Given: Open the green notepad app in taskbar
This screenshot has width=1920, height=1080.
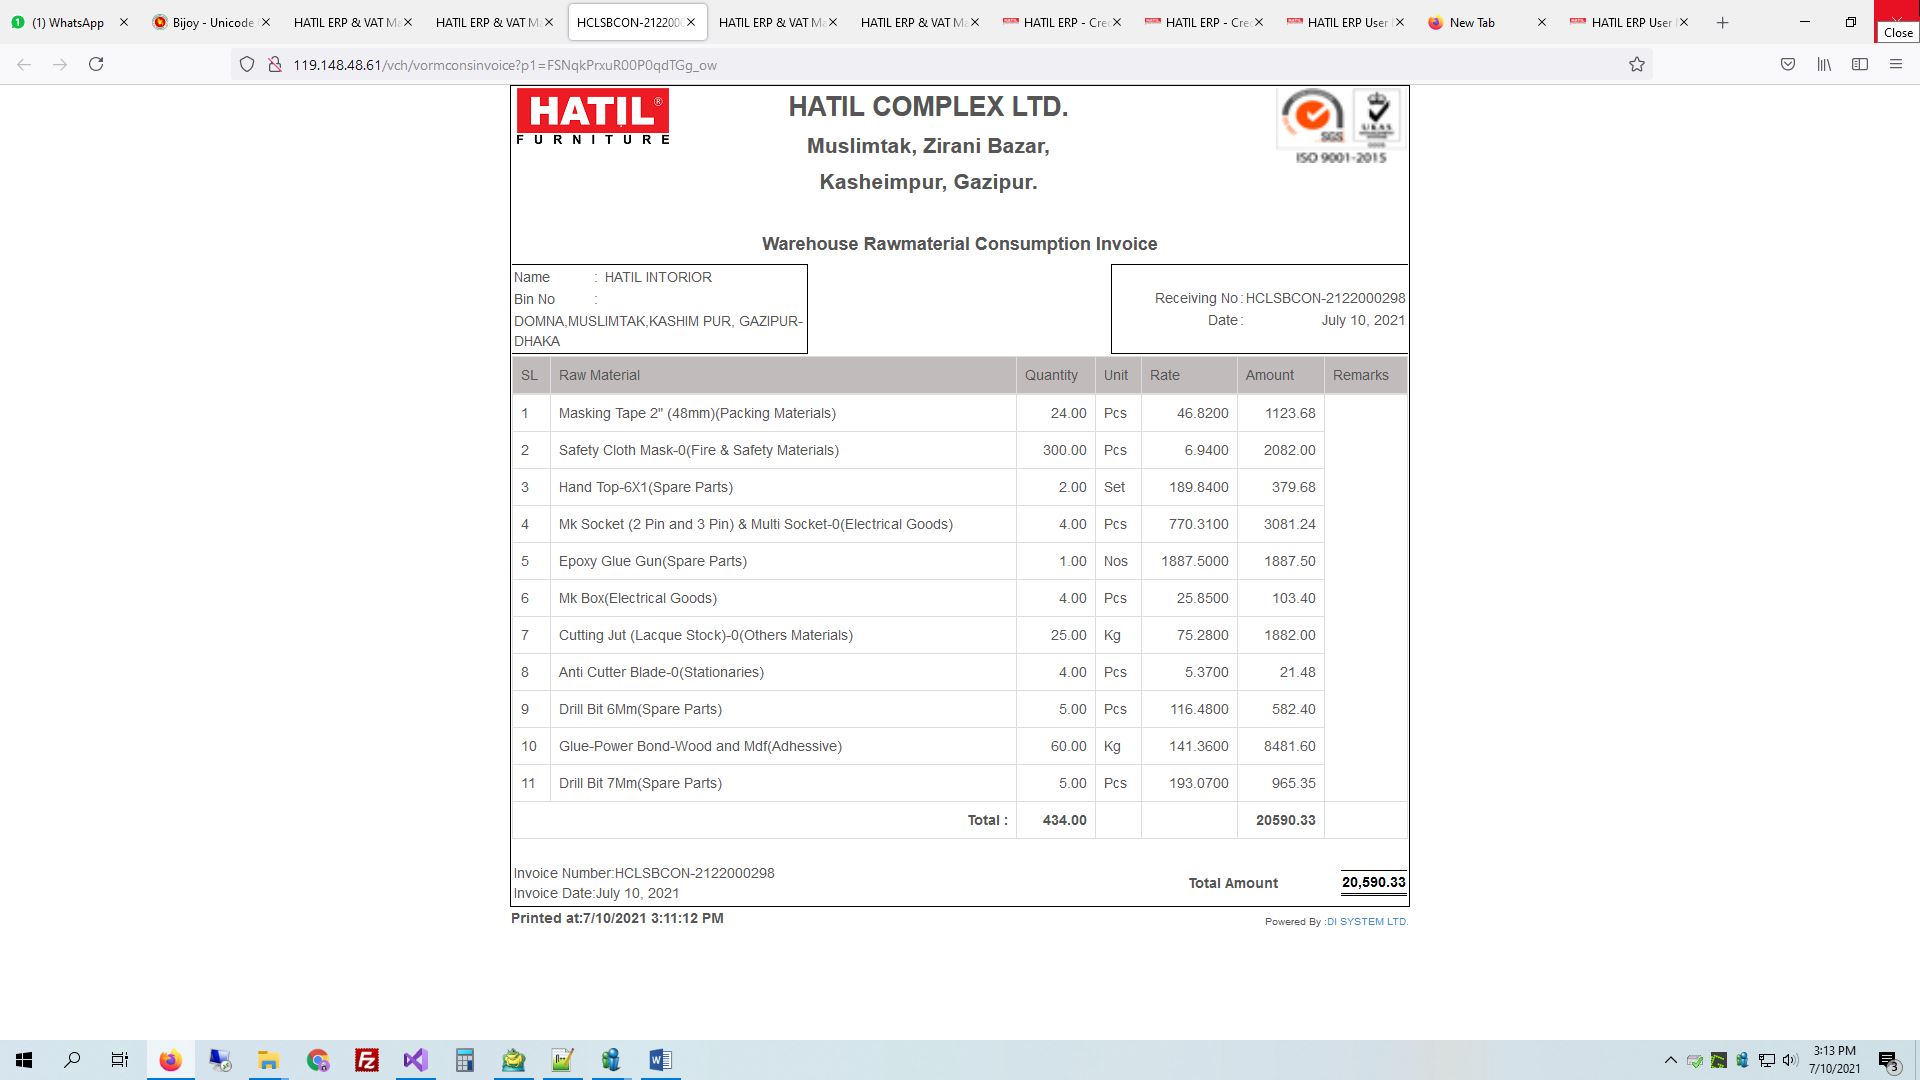Looking at the screenshot, I should click(x=562, y=1060).
